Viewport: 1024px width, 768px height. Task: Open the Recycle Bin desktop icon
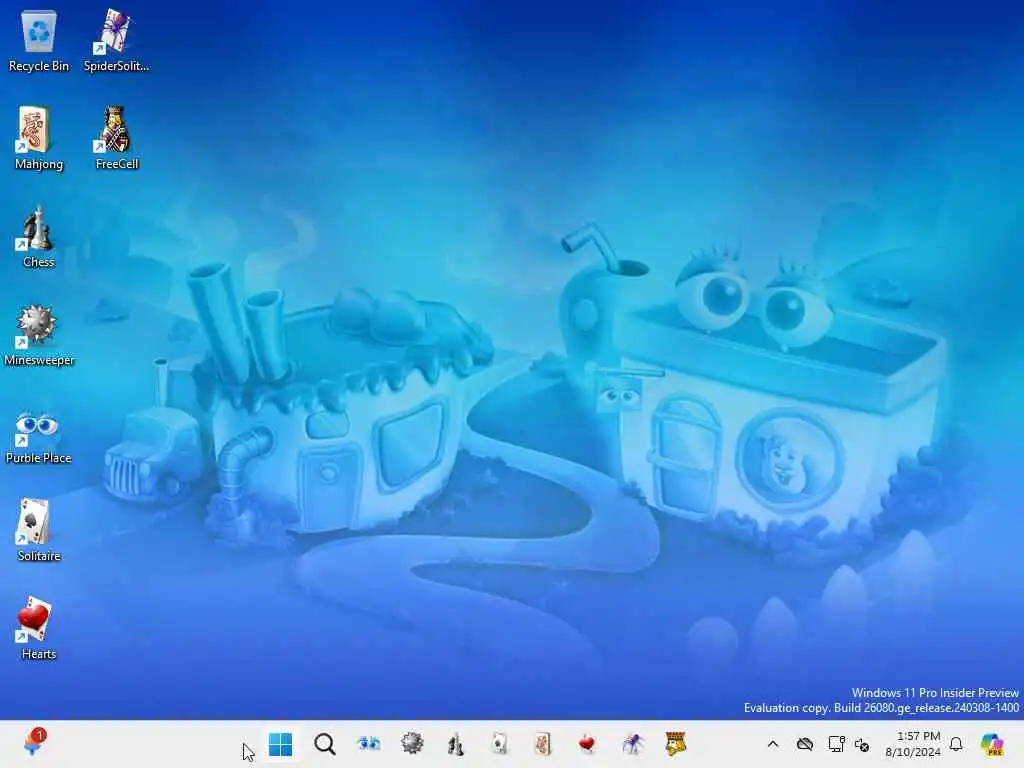[39, 40]
